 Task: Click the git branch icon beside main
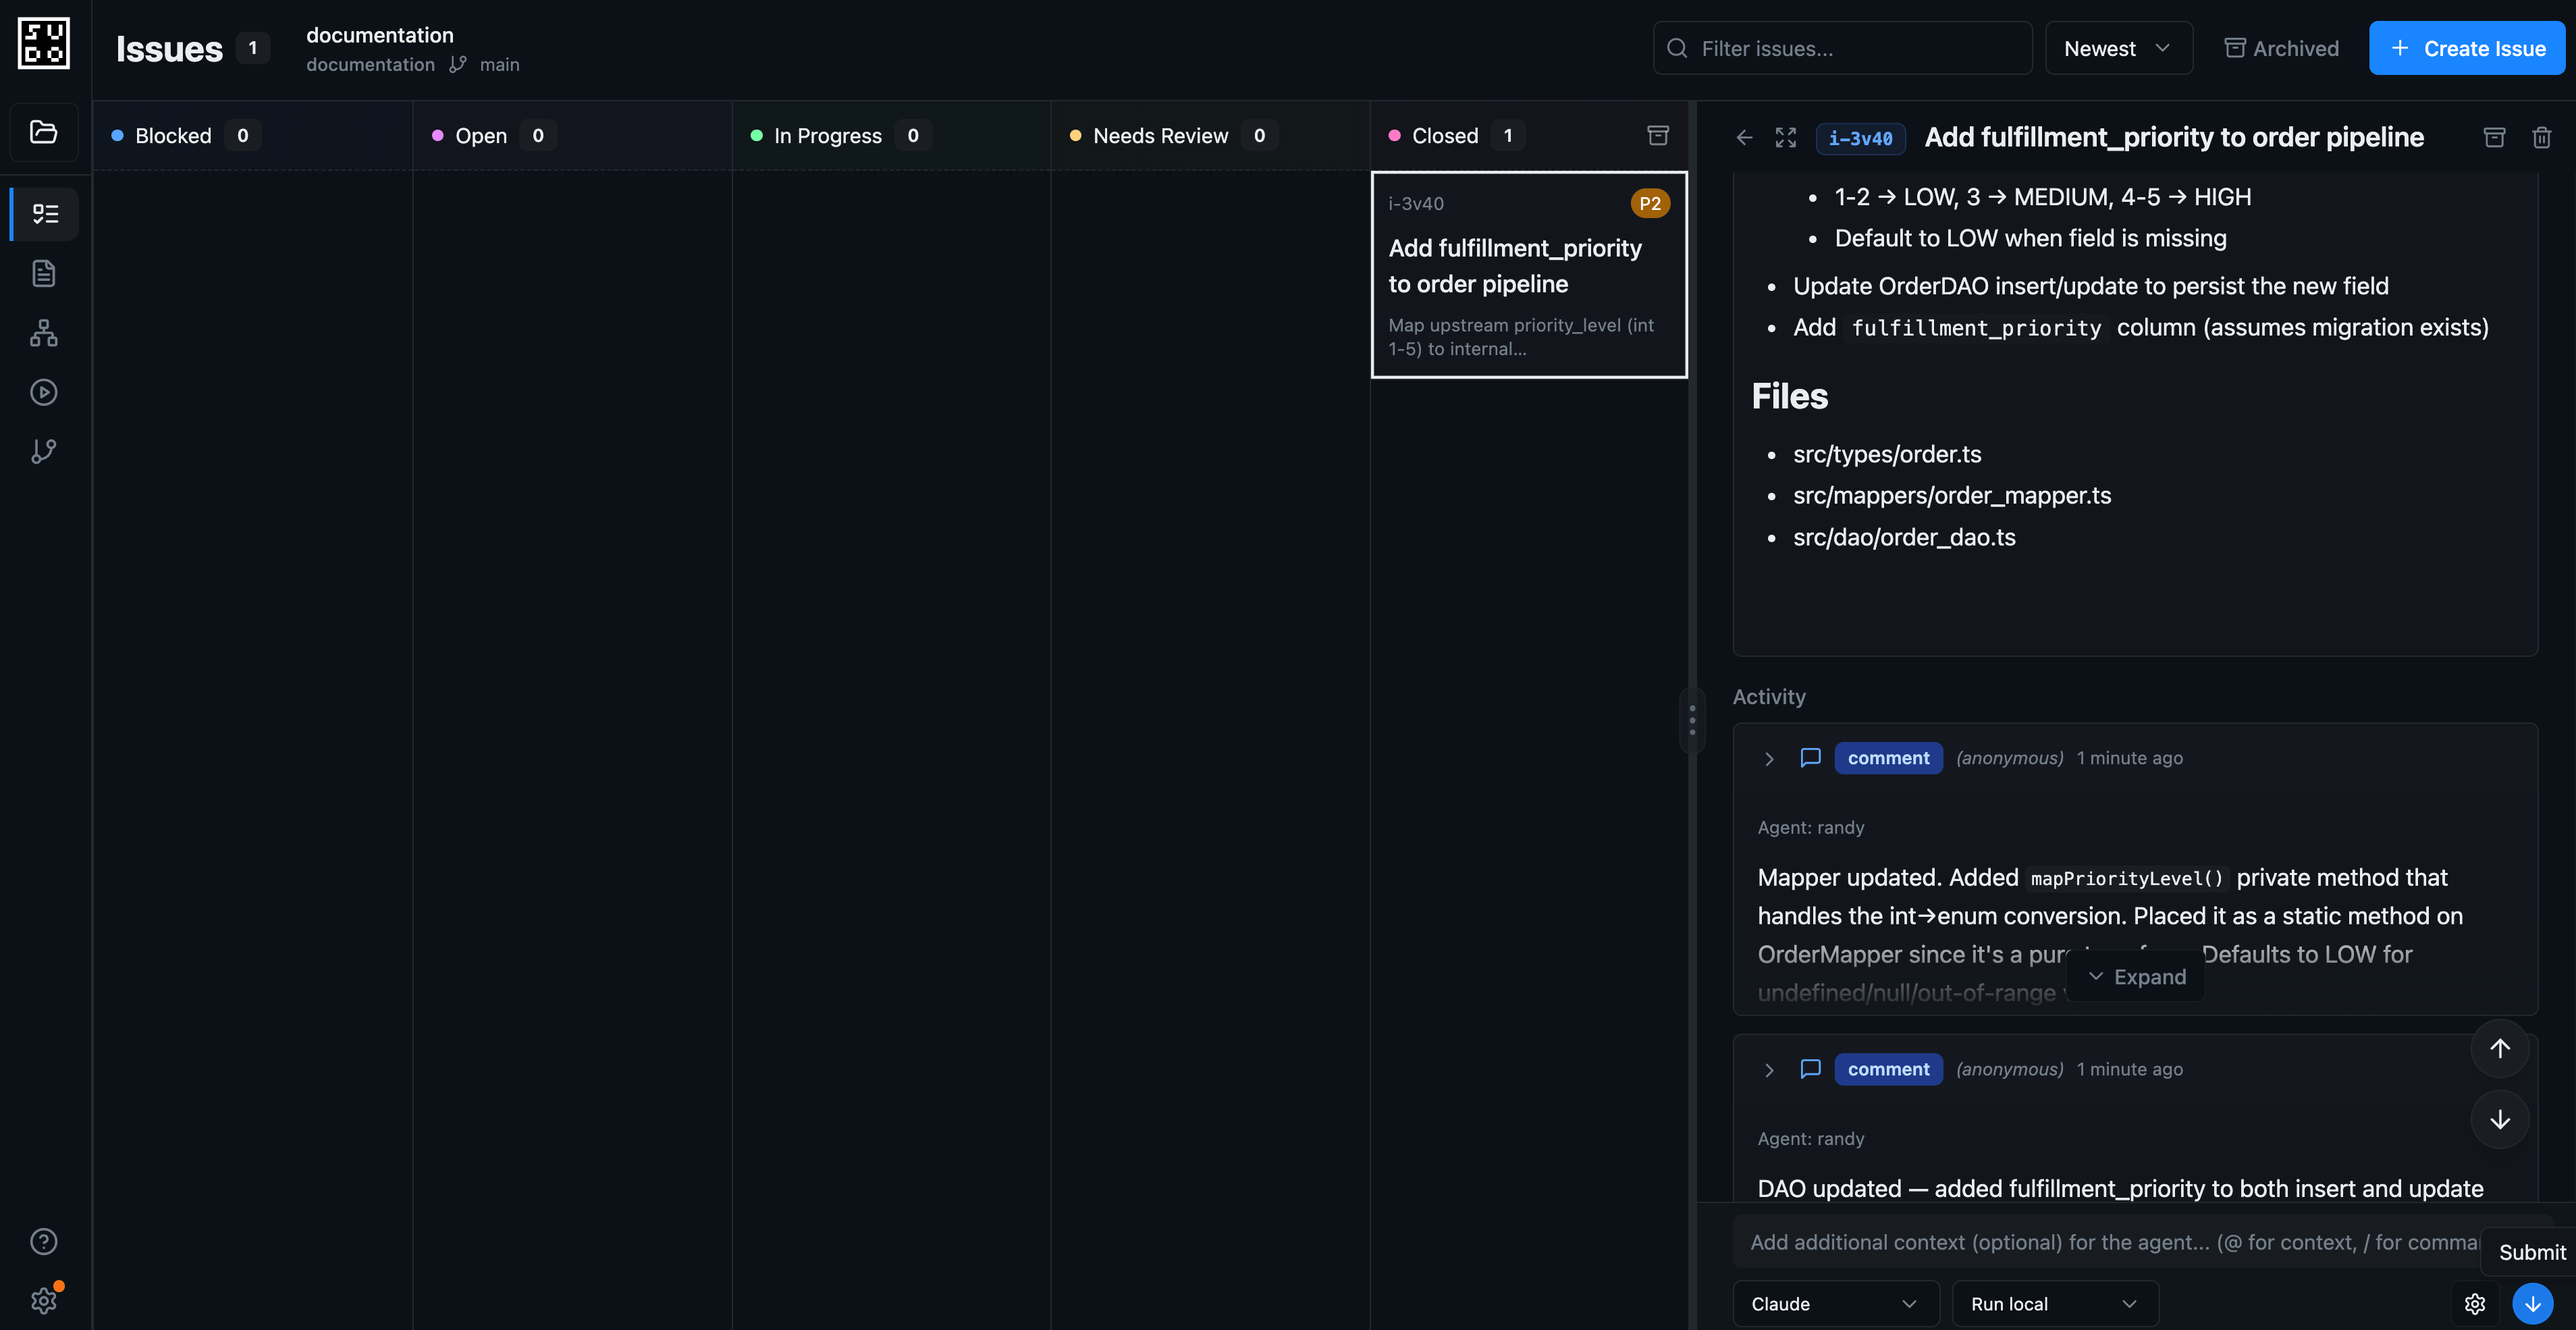pyautogui.click(x=458, y=64)
